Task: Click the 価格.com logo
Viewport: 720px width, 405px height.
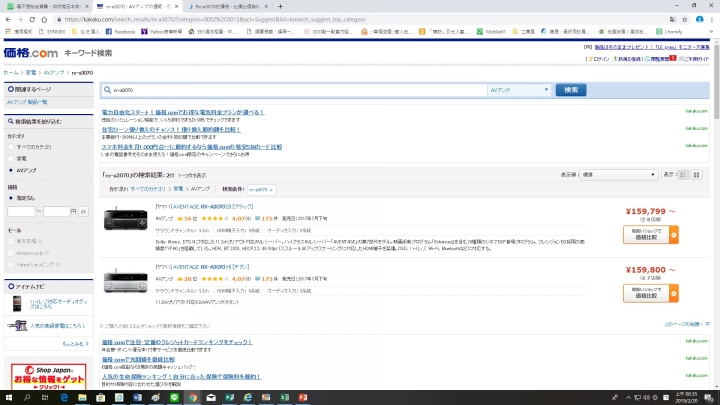Action: (31, 53)
